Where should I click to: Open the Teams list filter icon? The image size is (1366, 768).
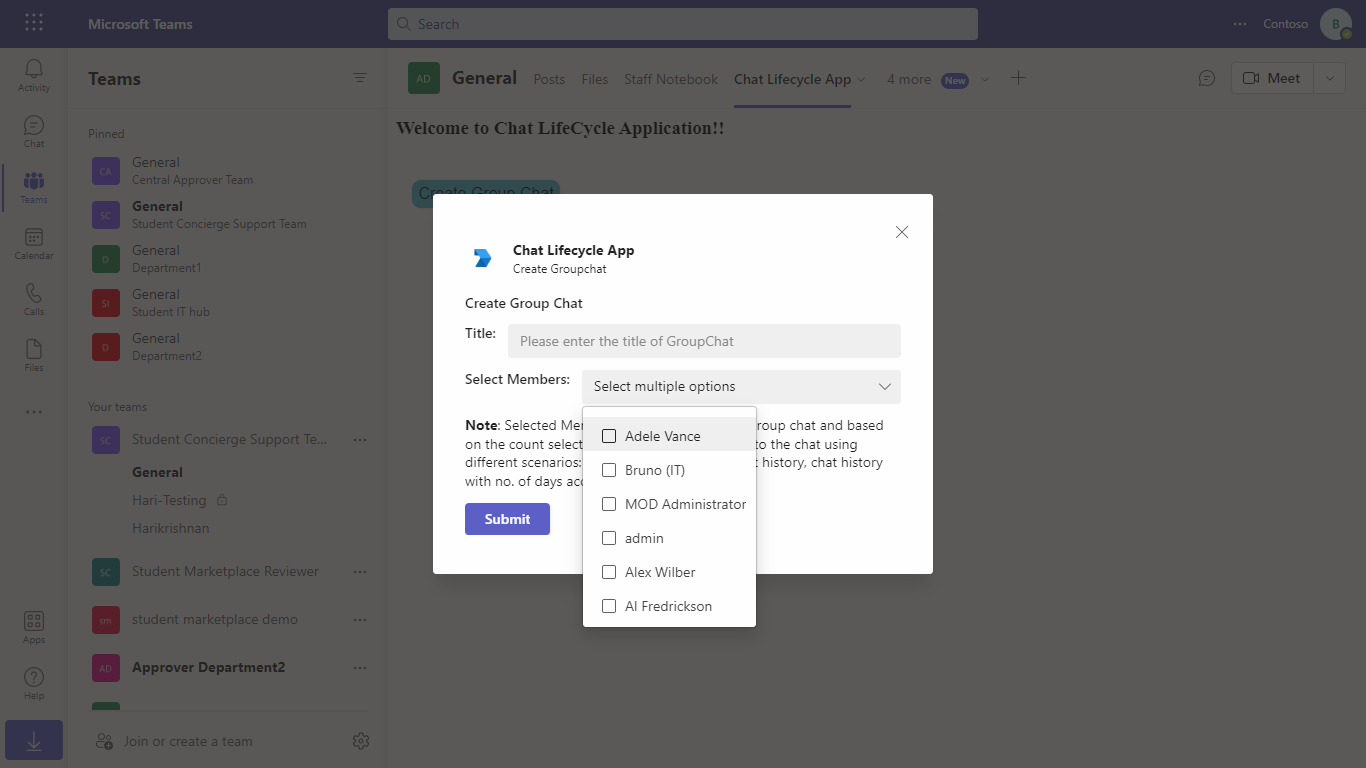360,78
